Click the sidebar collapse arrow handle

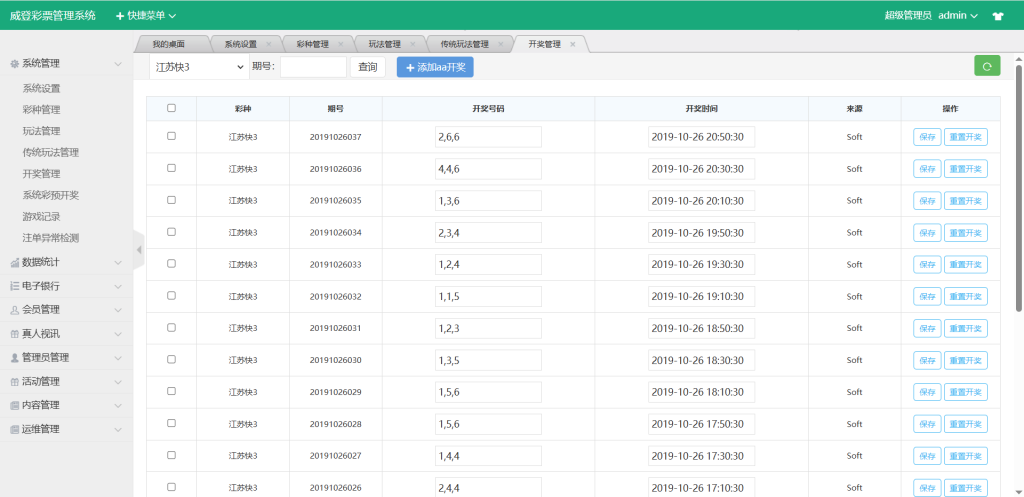tap(138, 249)
